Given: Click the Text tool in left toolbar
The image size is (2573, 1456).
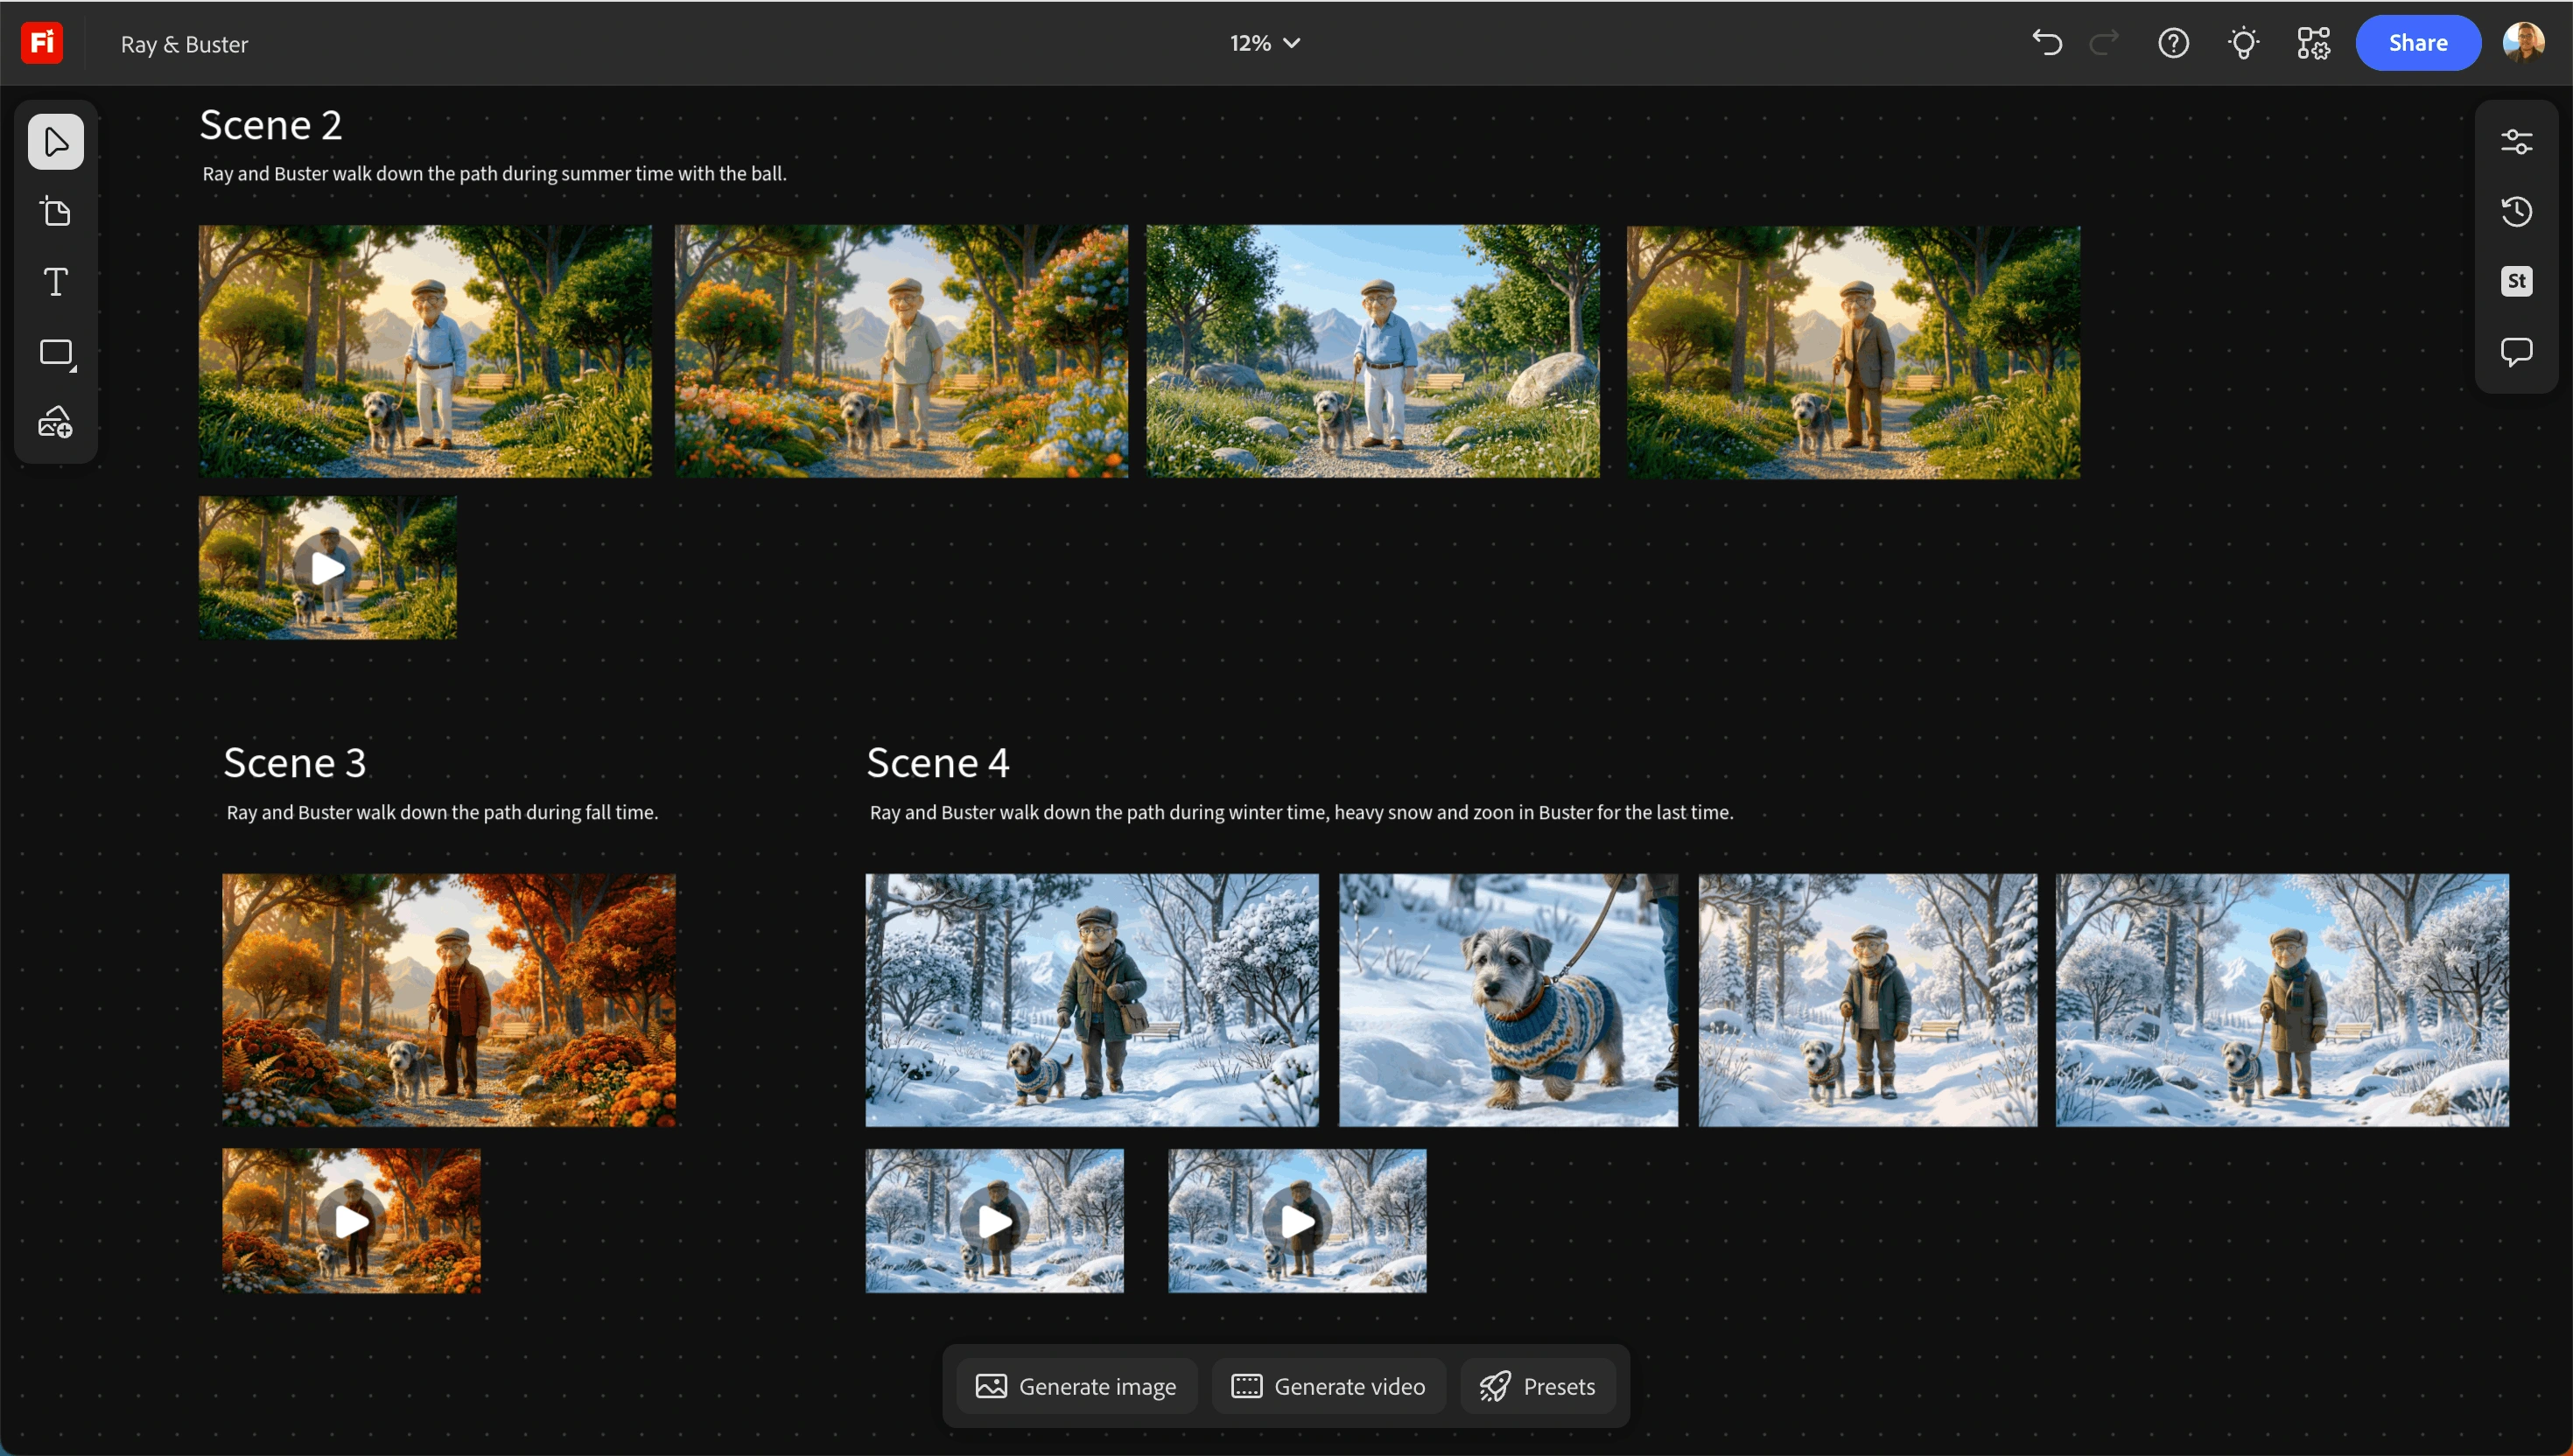Looking at the screenshot, I should click(56, 282).
